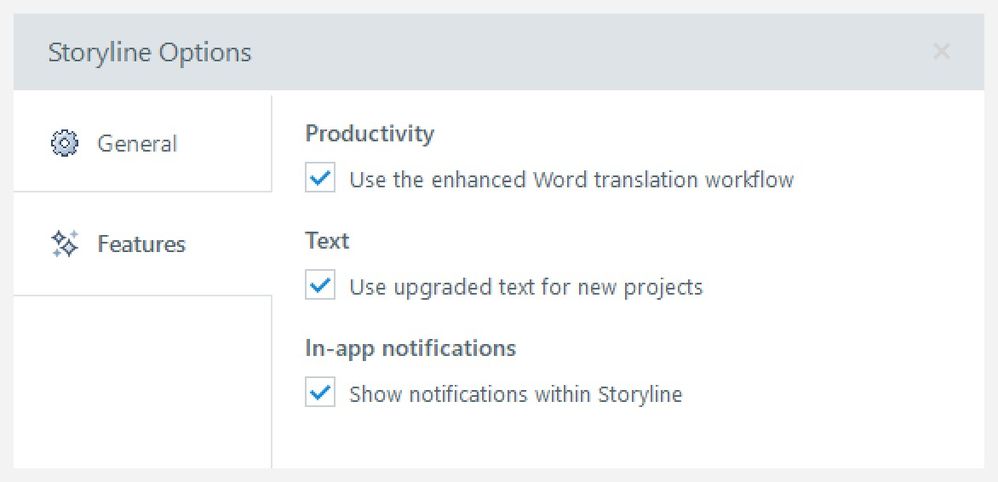The width and height of the screenshot is (998, 482).
Task: Turn off Show notifications within Storyline checkbox
Action: [320, 394]
